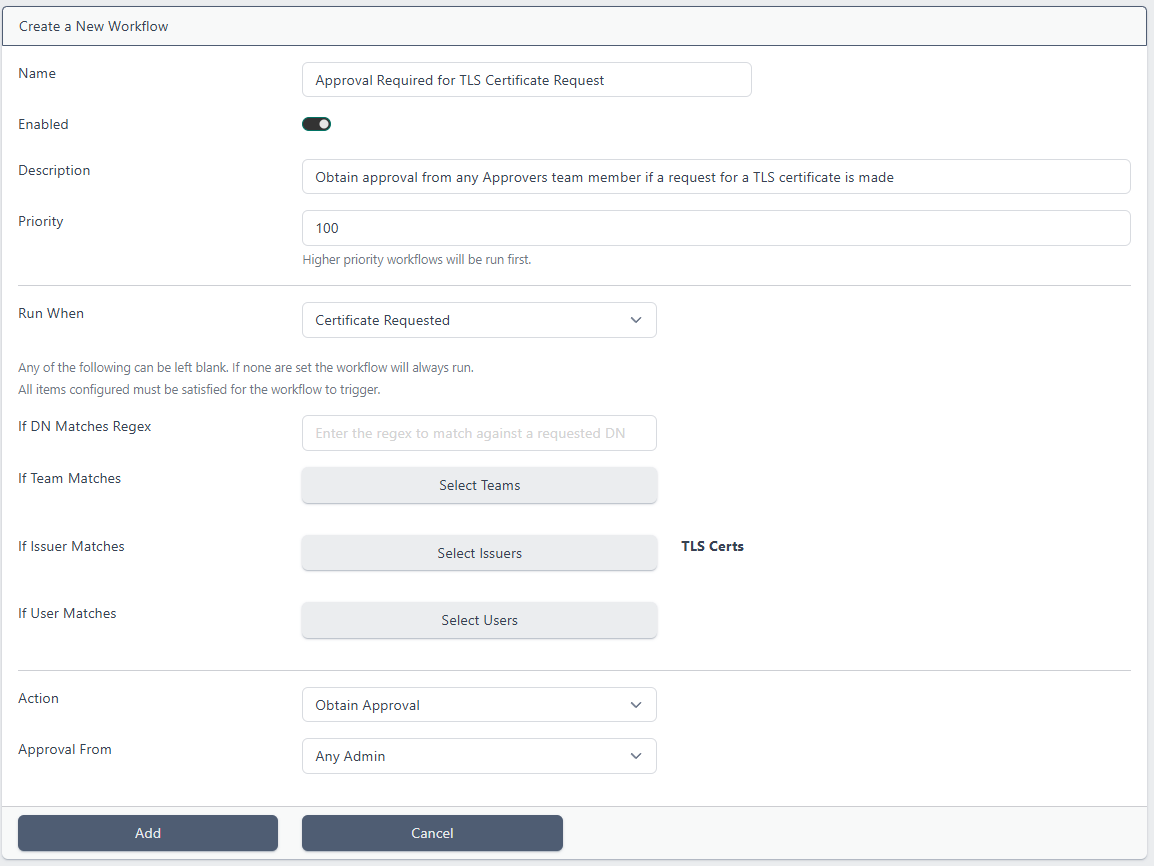1154x866 pixels.
Task: Click the TLS Certs selected issuer label
Action: click(x=712, y=546)
